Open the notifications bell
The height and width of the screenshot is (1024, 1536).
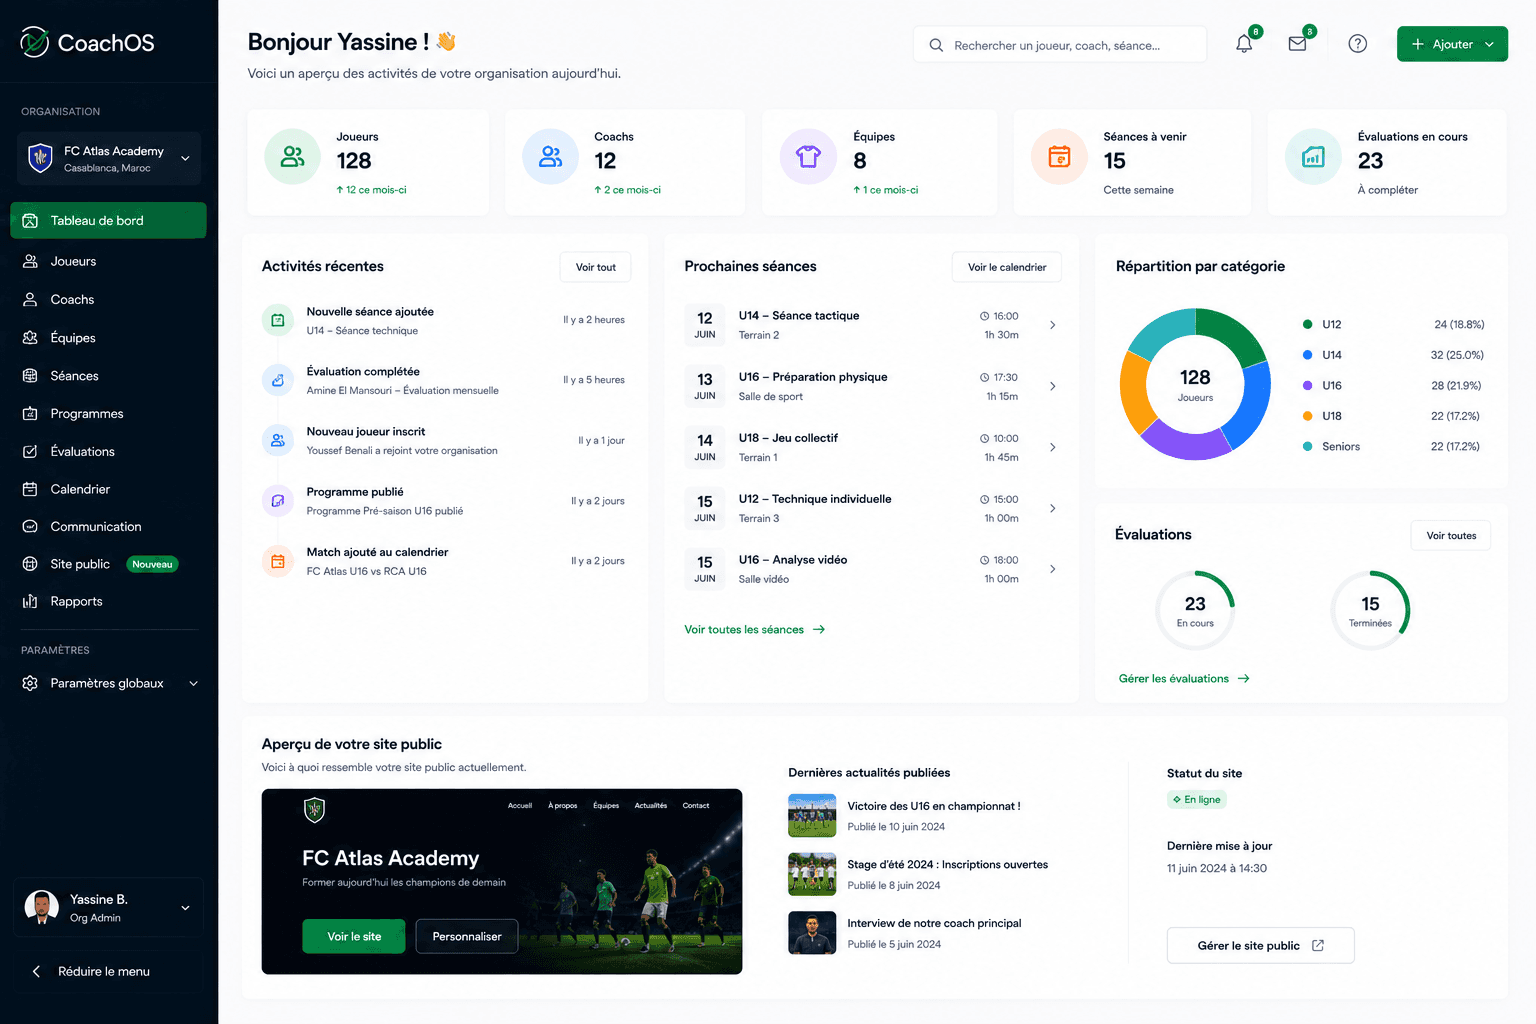tap(1244, 44)
